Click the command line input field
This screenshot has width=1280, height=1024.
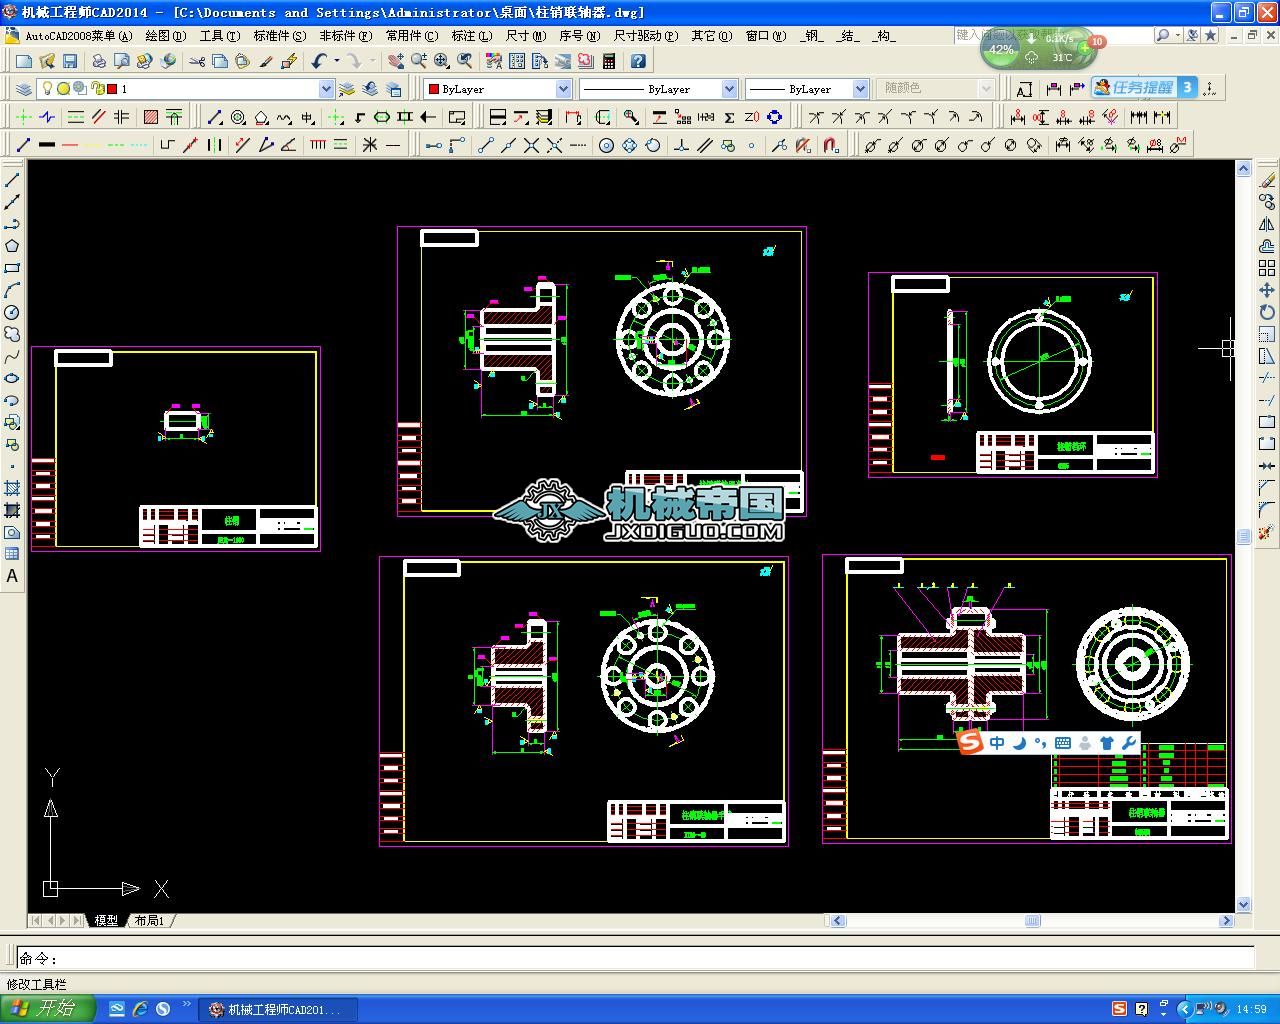click(x=640, y=958)
